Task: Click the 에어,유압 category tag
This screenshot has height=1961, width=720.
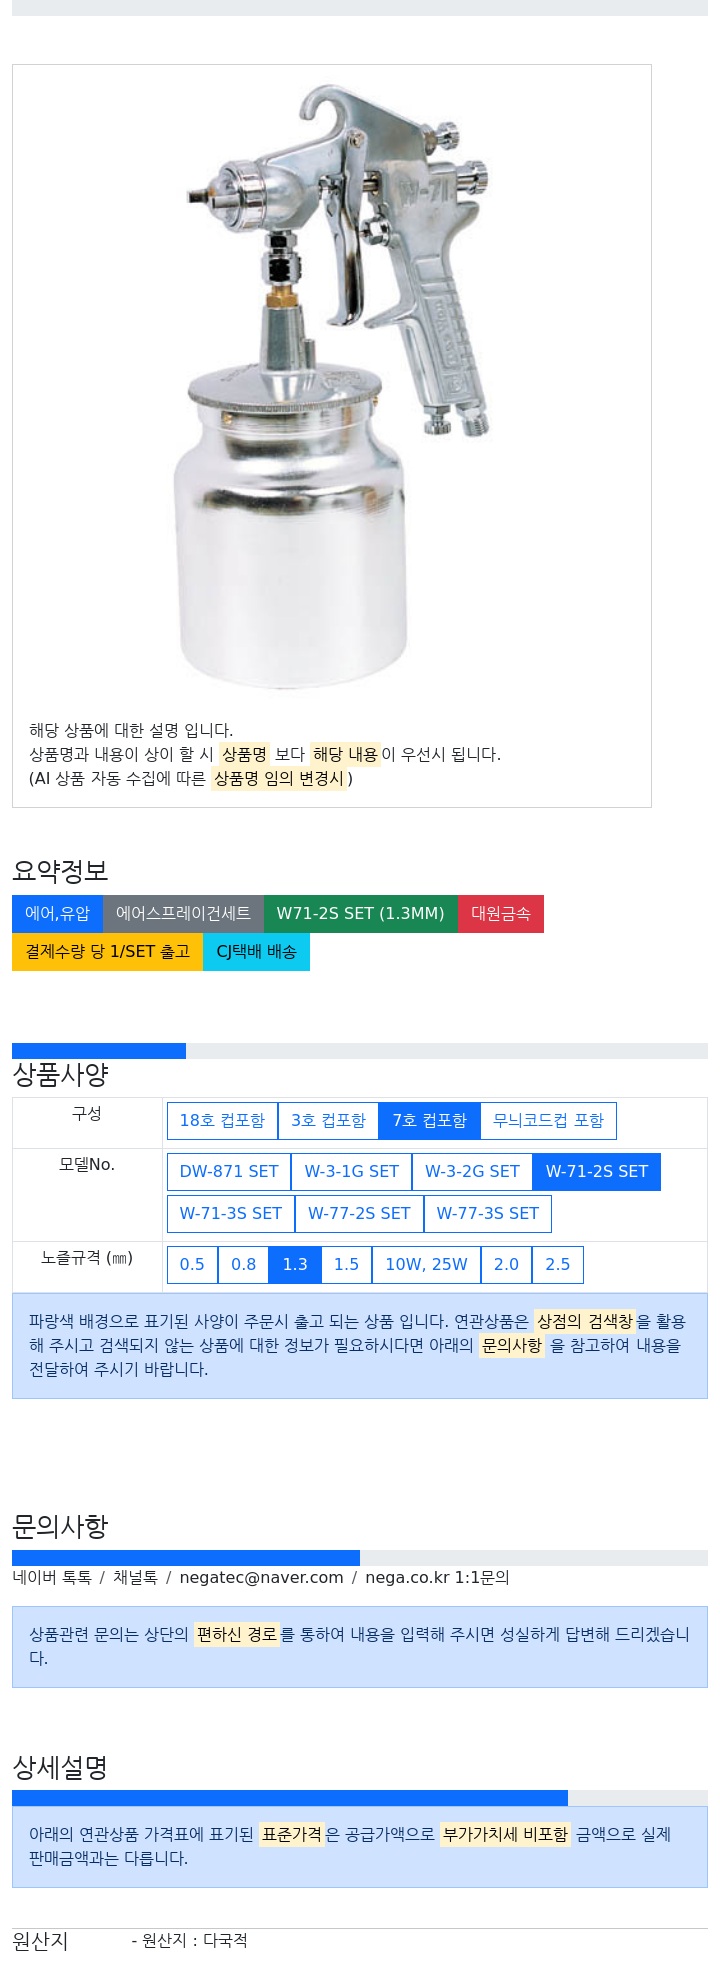Action: pyautogui.click(x=57, y=913)
